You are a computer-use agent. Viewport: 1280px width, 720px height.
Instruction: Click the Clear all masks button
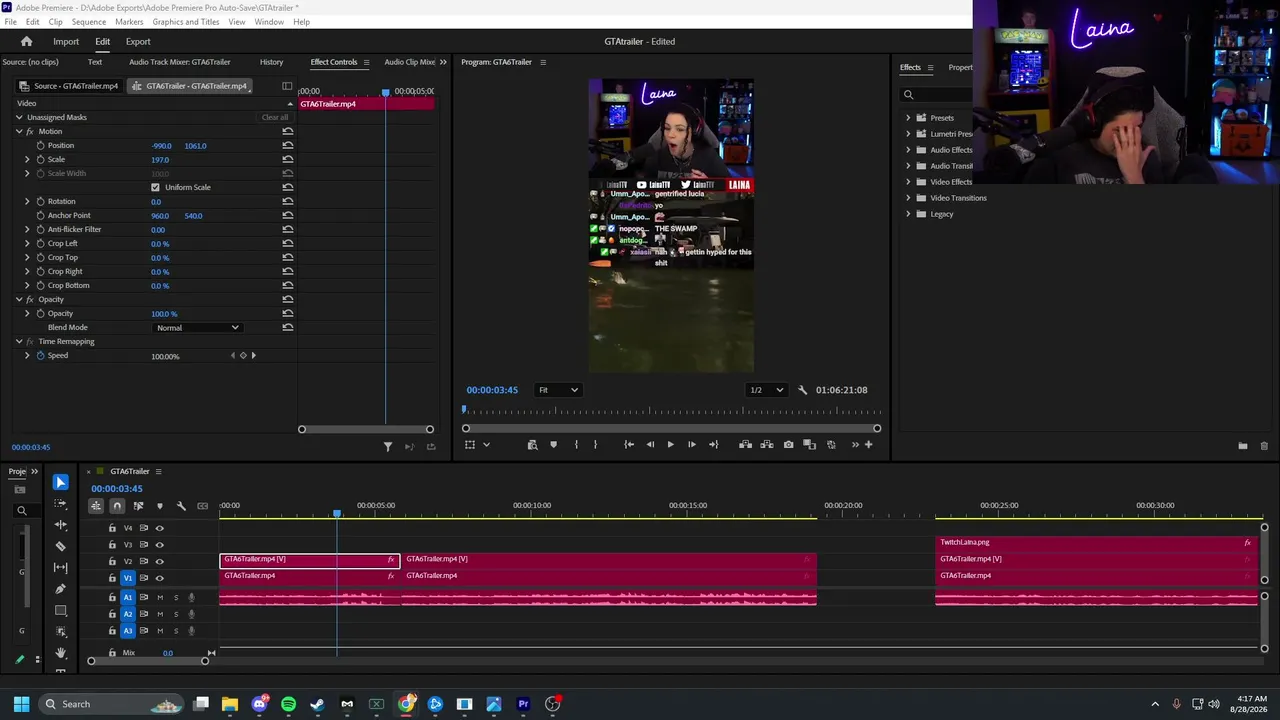click(x=275, y=118)
